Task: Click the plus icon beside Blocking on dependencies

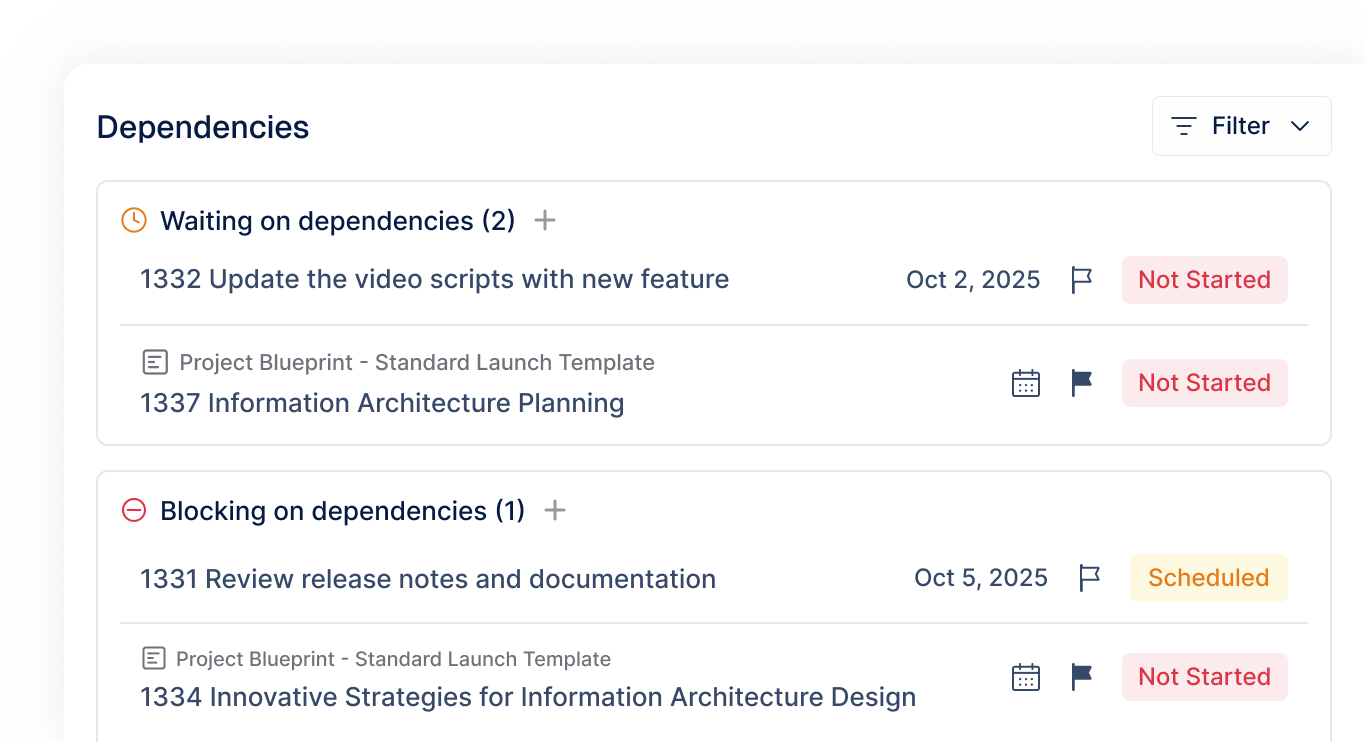Action: [555, 510]
